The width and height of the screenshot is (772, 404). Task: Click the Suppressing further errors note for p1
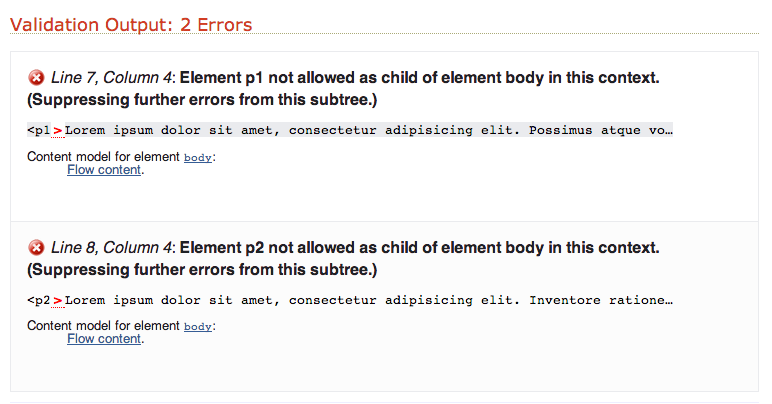(202, 100)
